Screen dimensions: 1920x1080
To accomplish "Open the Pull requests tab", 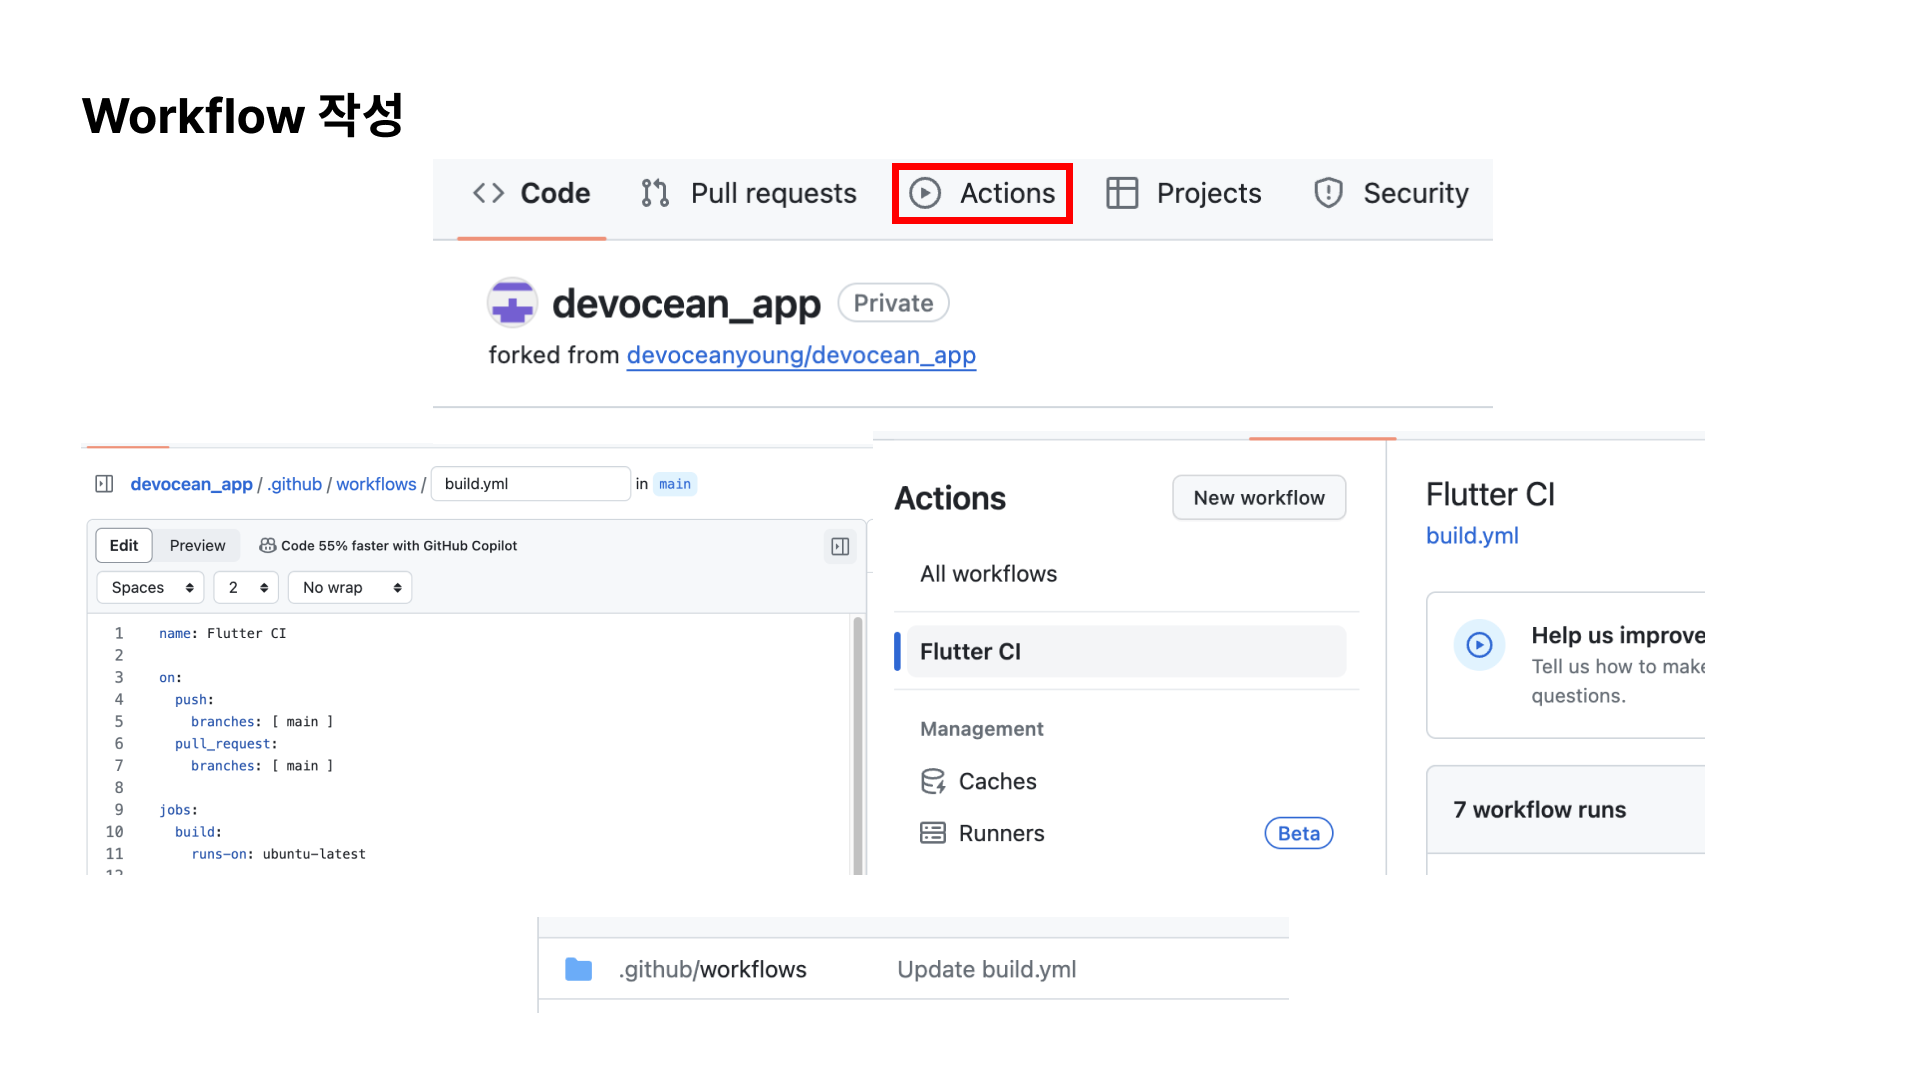I will [x=749, y=193].
